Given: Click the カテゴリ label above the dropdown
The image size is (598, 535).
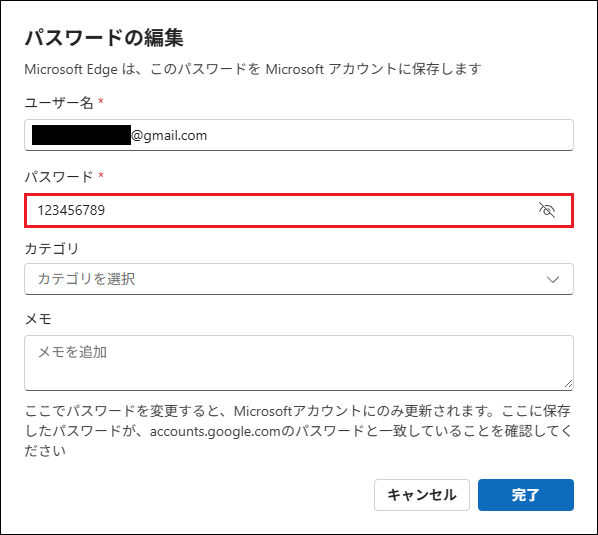Looking at the screenshot, I should [x=51, y=249].
